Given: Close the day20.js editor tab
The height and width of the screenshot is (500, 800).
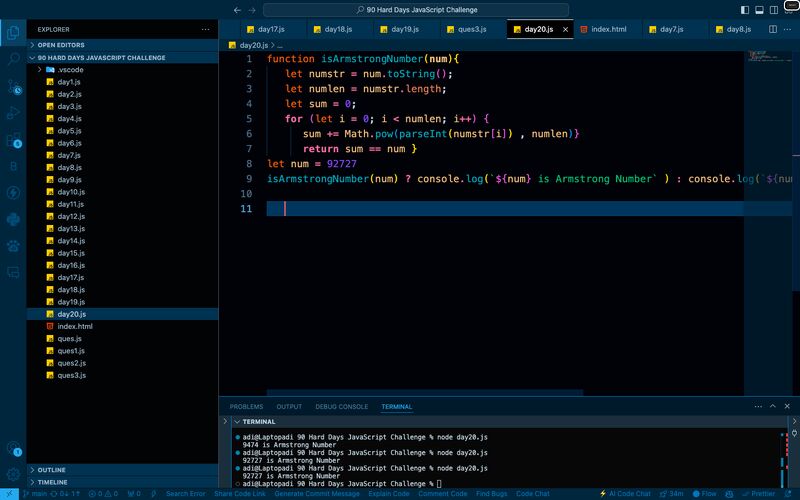Looking at the screenshot, I should [x=565, y=29].
